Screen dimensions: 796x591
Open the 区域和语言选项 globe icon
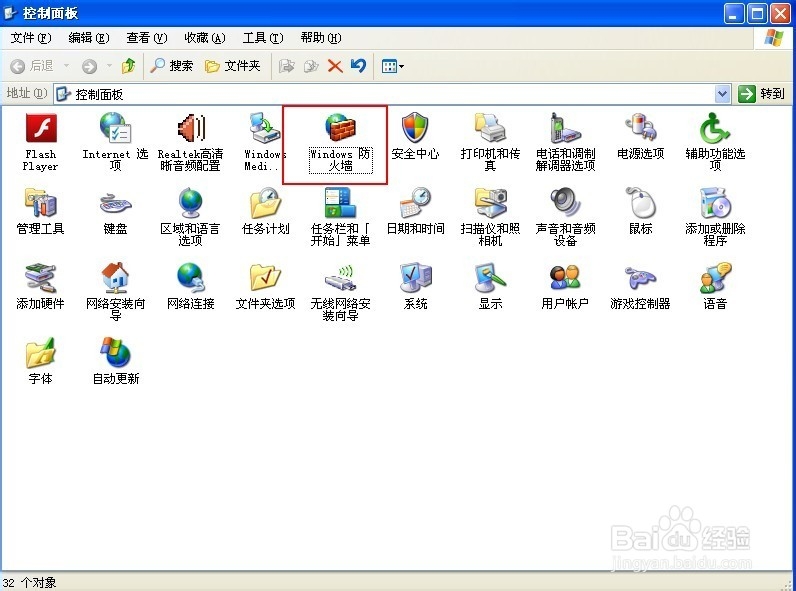click(190, 203)
